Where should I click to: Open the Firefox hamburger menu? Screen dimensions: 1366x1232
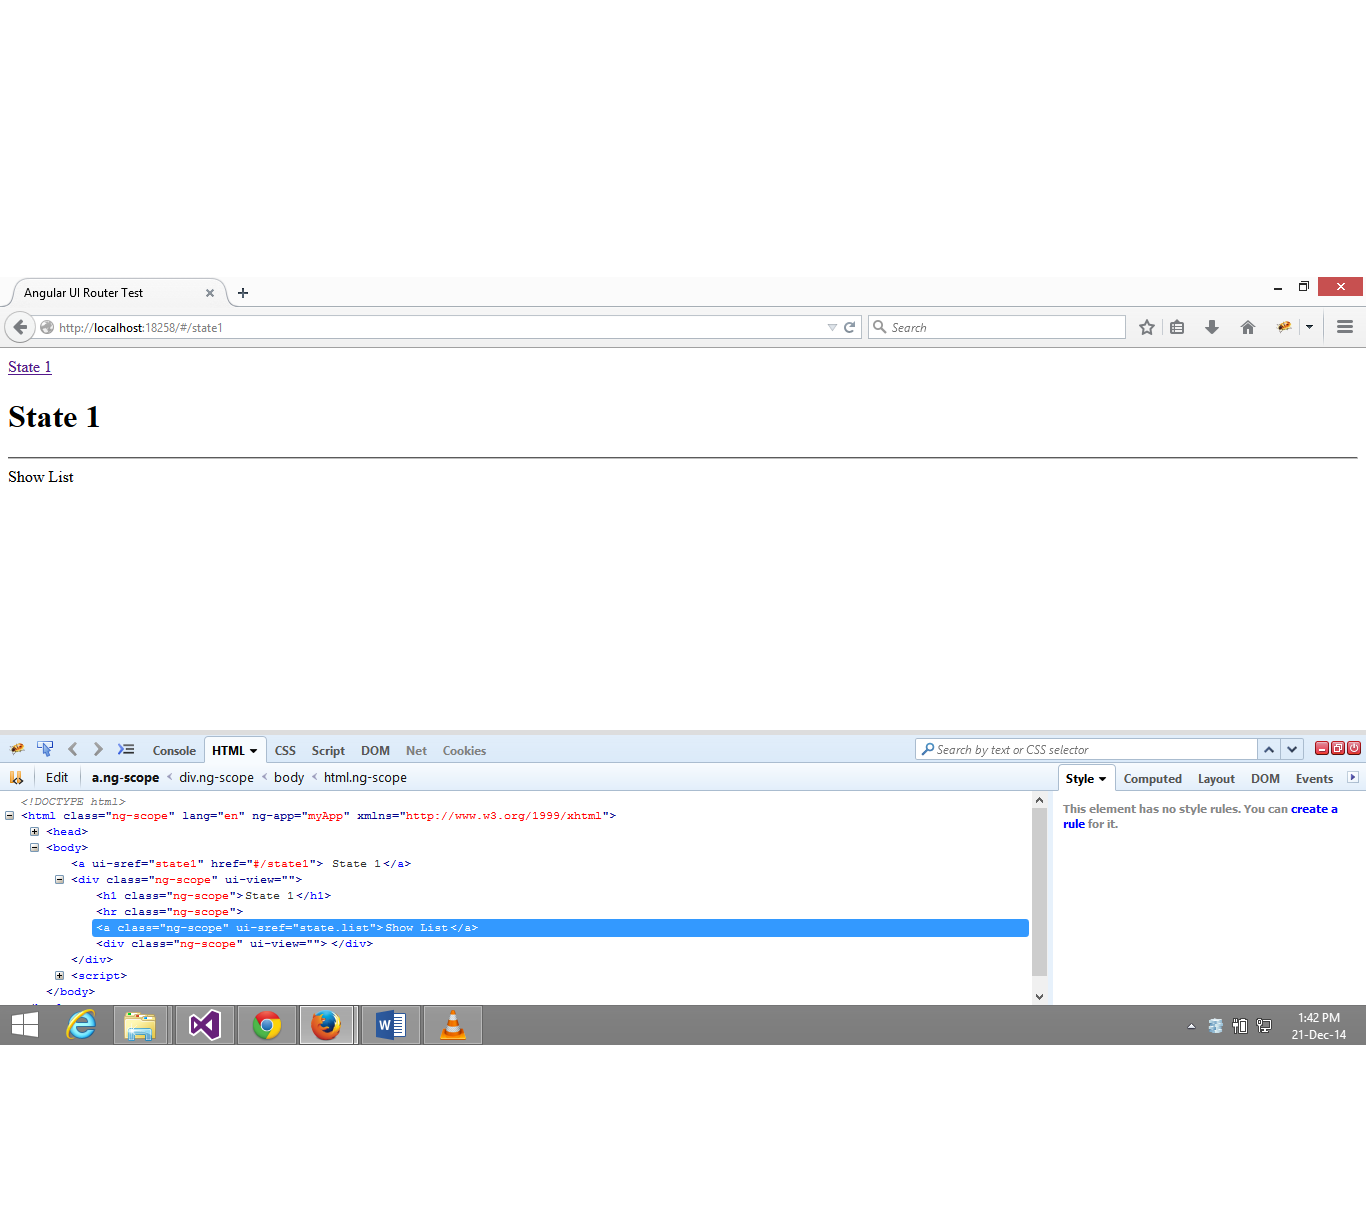1345,327
